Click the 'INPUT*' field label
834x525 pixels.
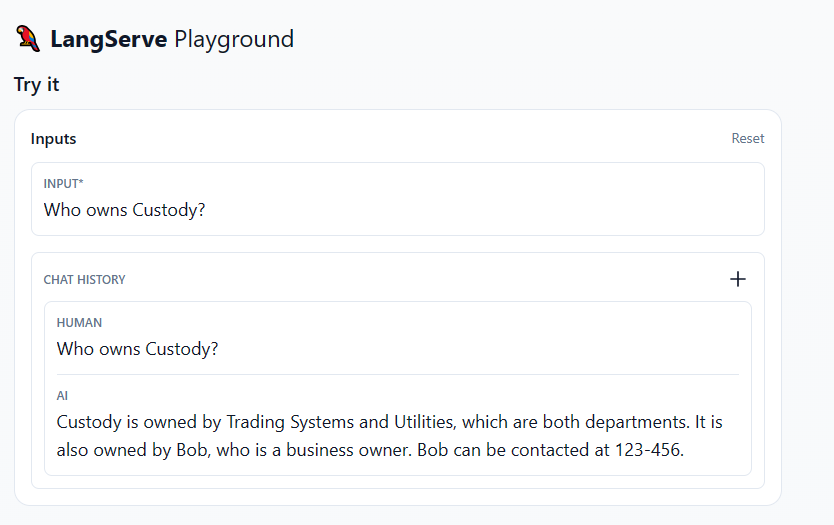[x=63, y=184]
